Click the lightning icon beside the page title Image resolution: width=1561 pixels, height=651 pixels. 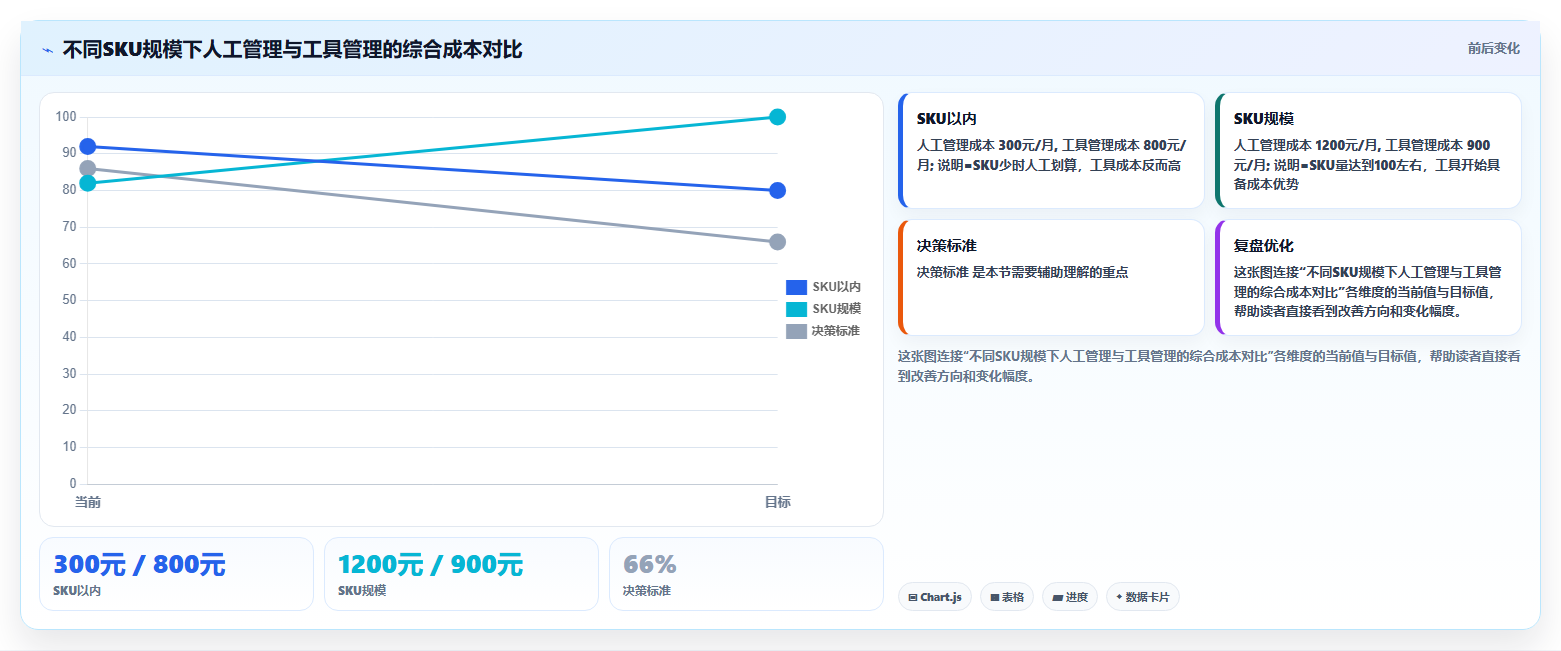point(47,50)
